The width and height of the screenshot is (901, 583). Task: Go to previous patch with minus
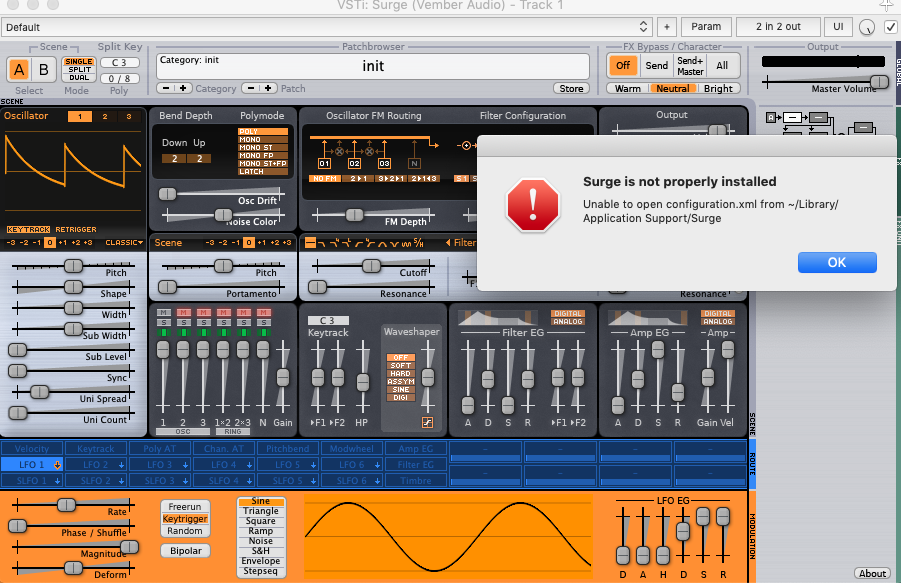pos(251,88)
